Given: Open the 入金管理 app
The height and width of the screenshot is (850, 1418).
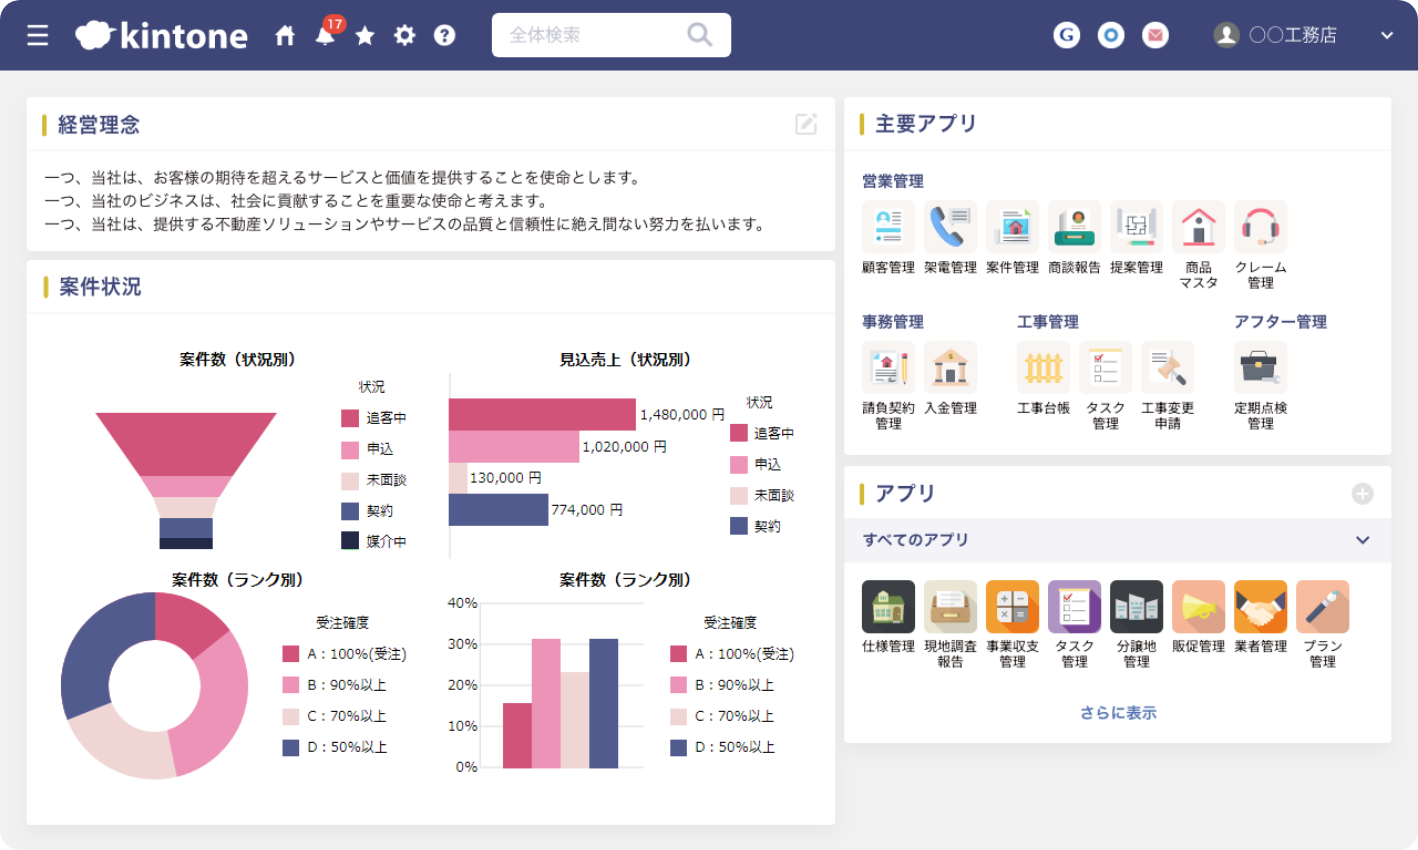Looking at the screenshot, I should point(950,368).
